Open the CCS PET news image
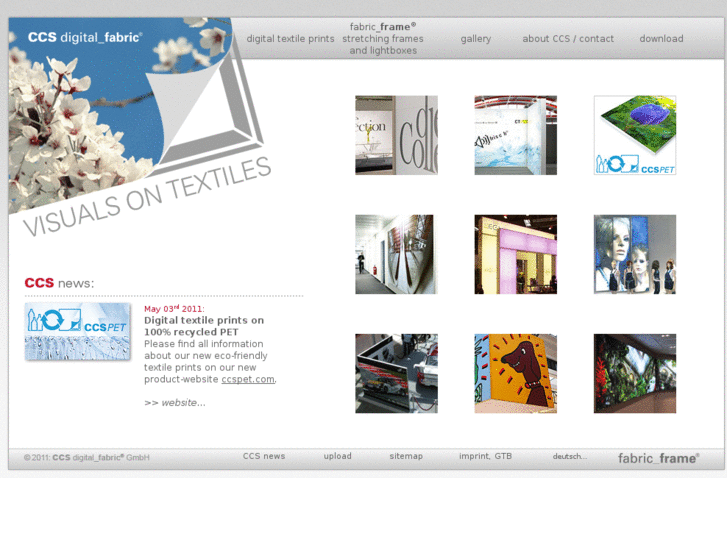Viewport: 727px width, 545px height. coord(78,332)
